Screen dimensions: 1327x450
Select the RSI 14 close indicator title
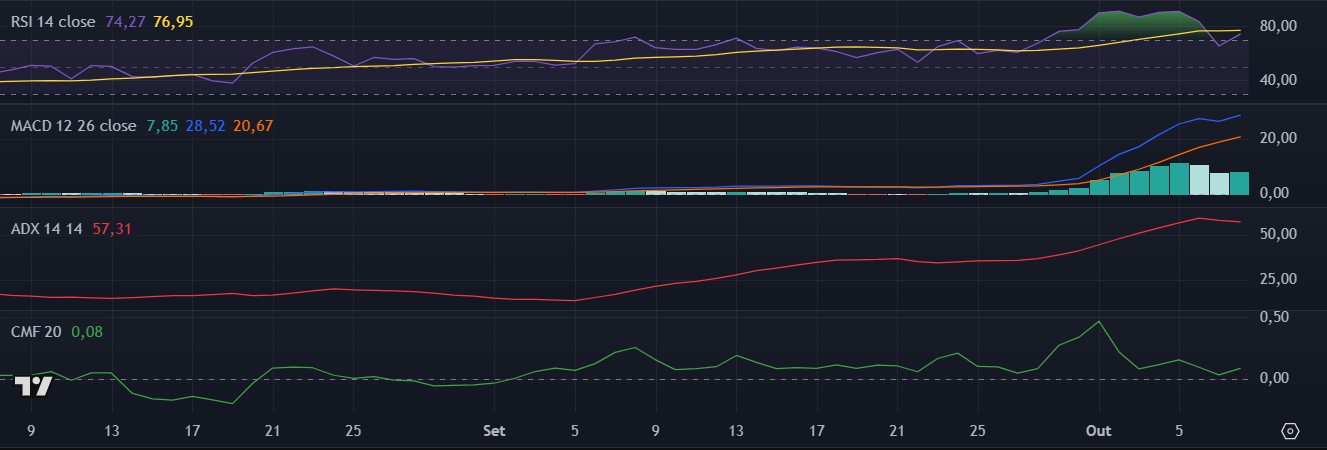coord(51,21)
